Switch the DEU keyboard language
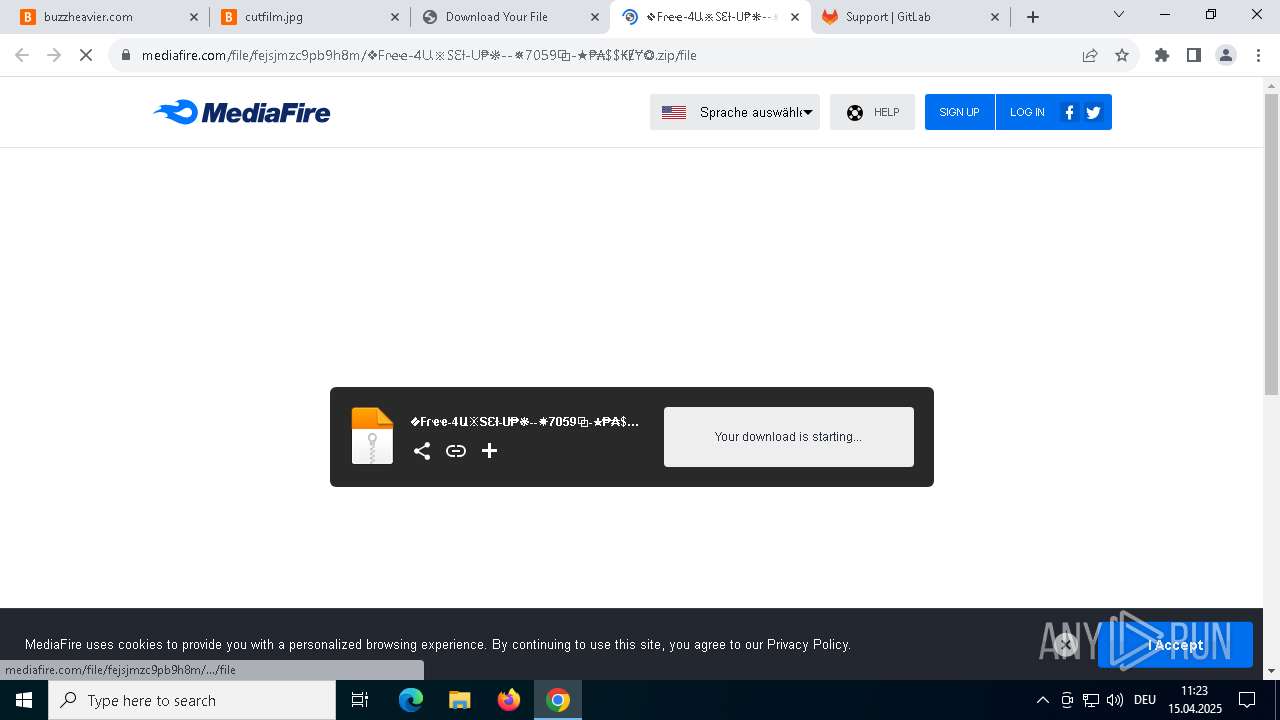The image size is (1280, 720). 1145,700
